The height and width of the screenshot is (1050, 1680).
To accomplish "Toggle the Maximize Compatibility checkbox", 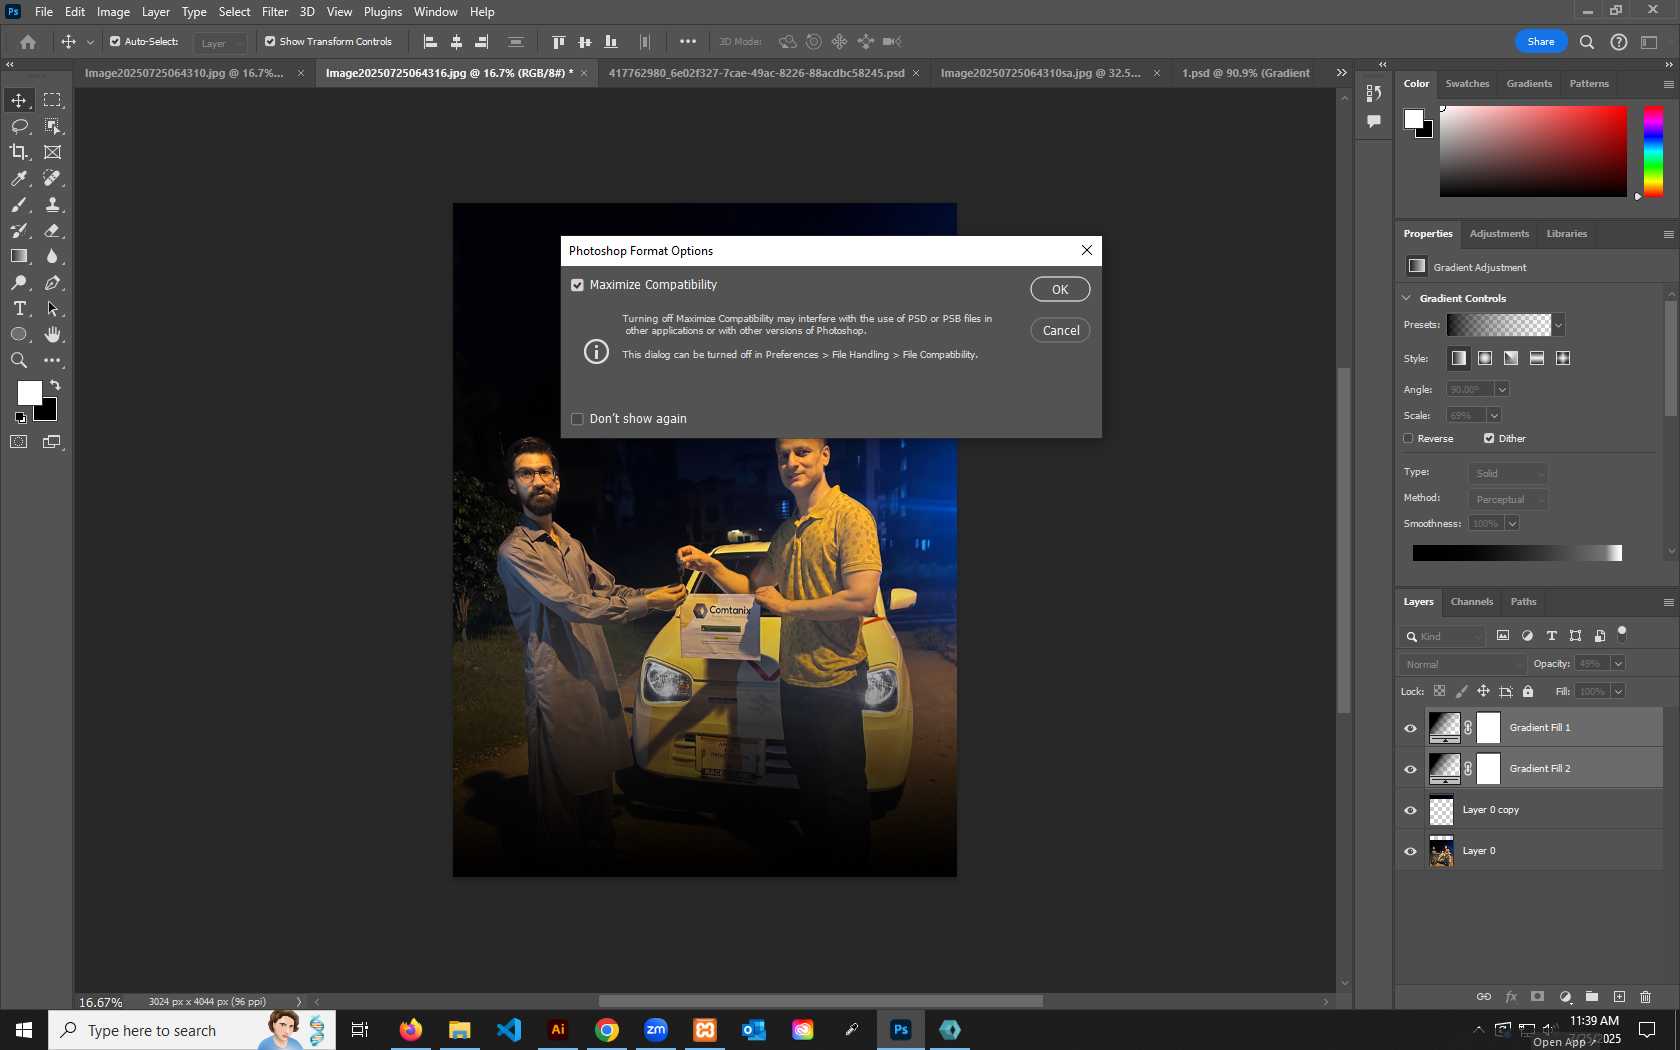I will [x=577, y=285].
